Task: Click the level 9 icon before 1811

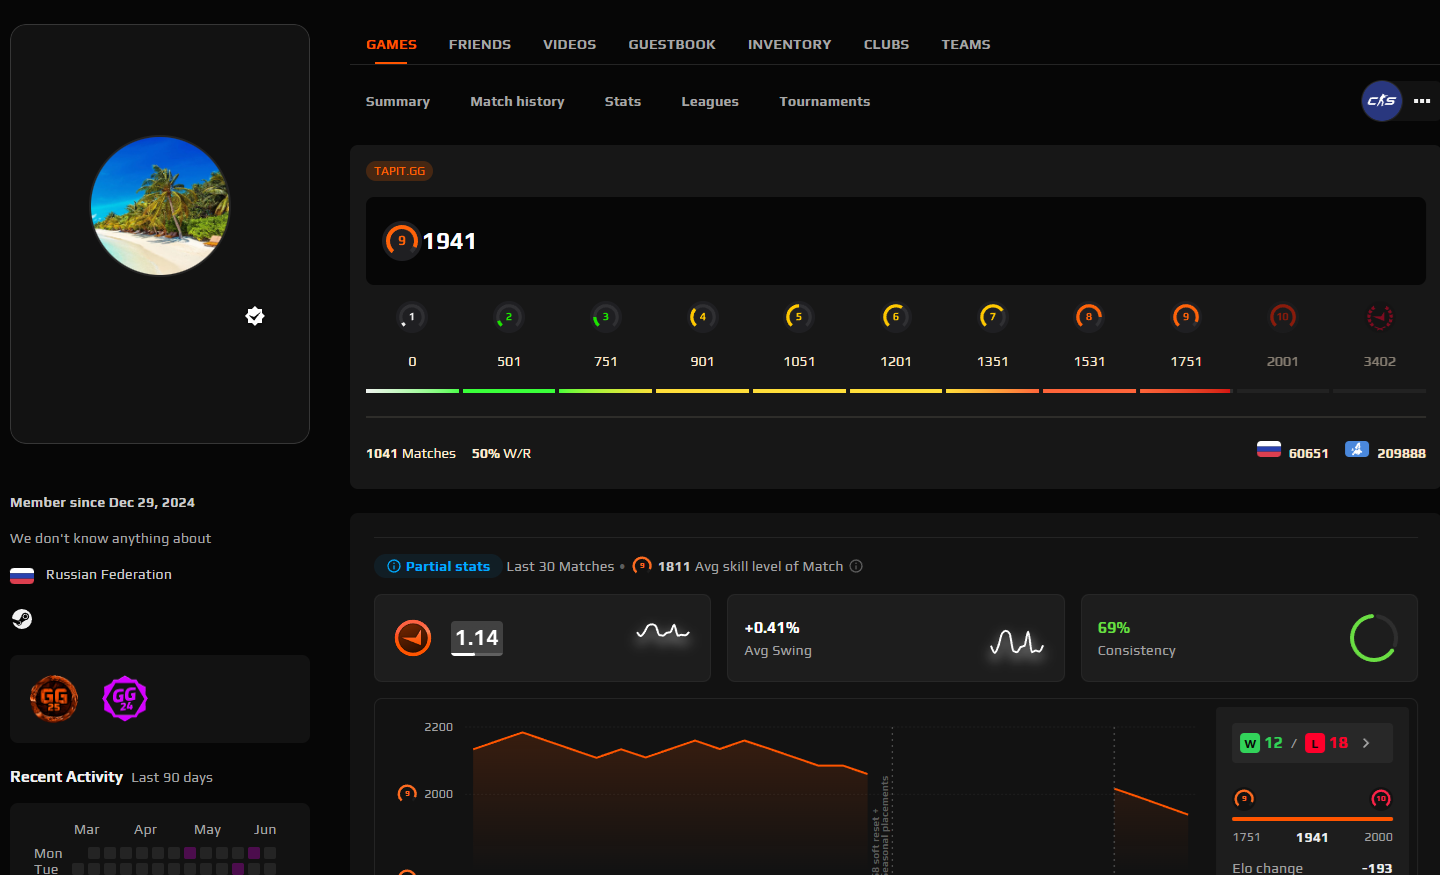Action: point(642,566)
